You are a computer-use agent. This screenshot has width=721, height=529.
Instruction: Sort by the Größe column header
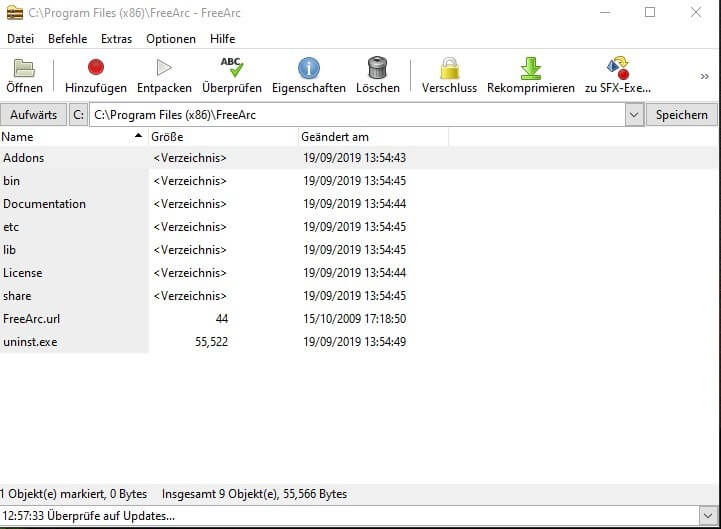(223, 137)
